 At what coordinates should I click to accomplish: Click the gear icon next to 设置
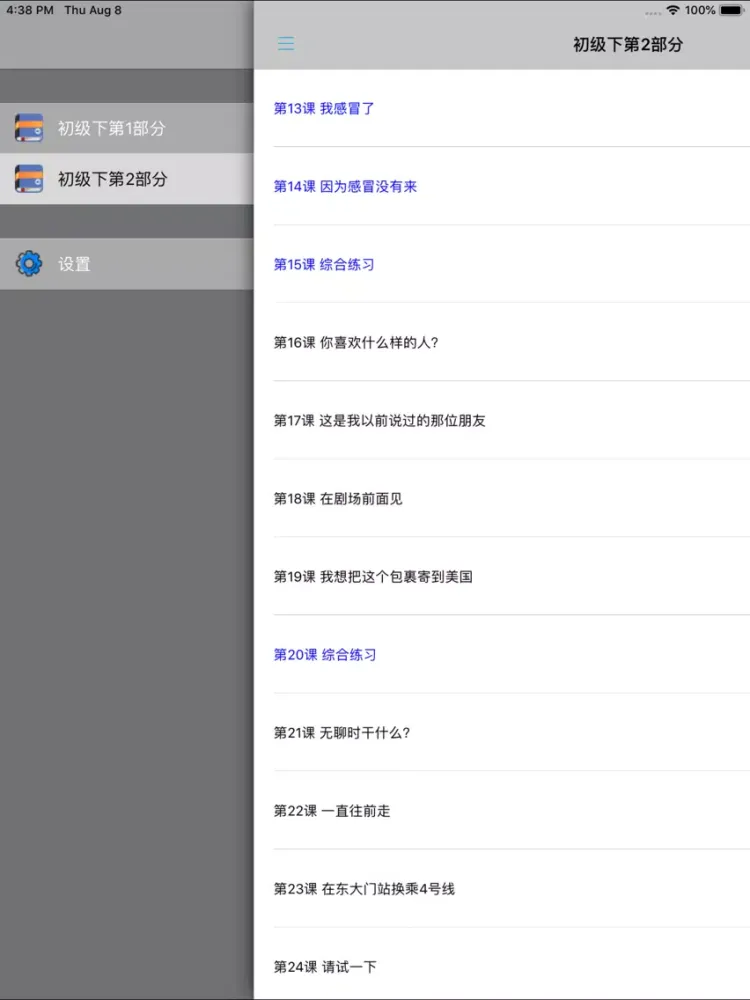click(x=29, y=263)
